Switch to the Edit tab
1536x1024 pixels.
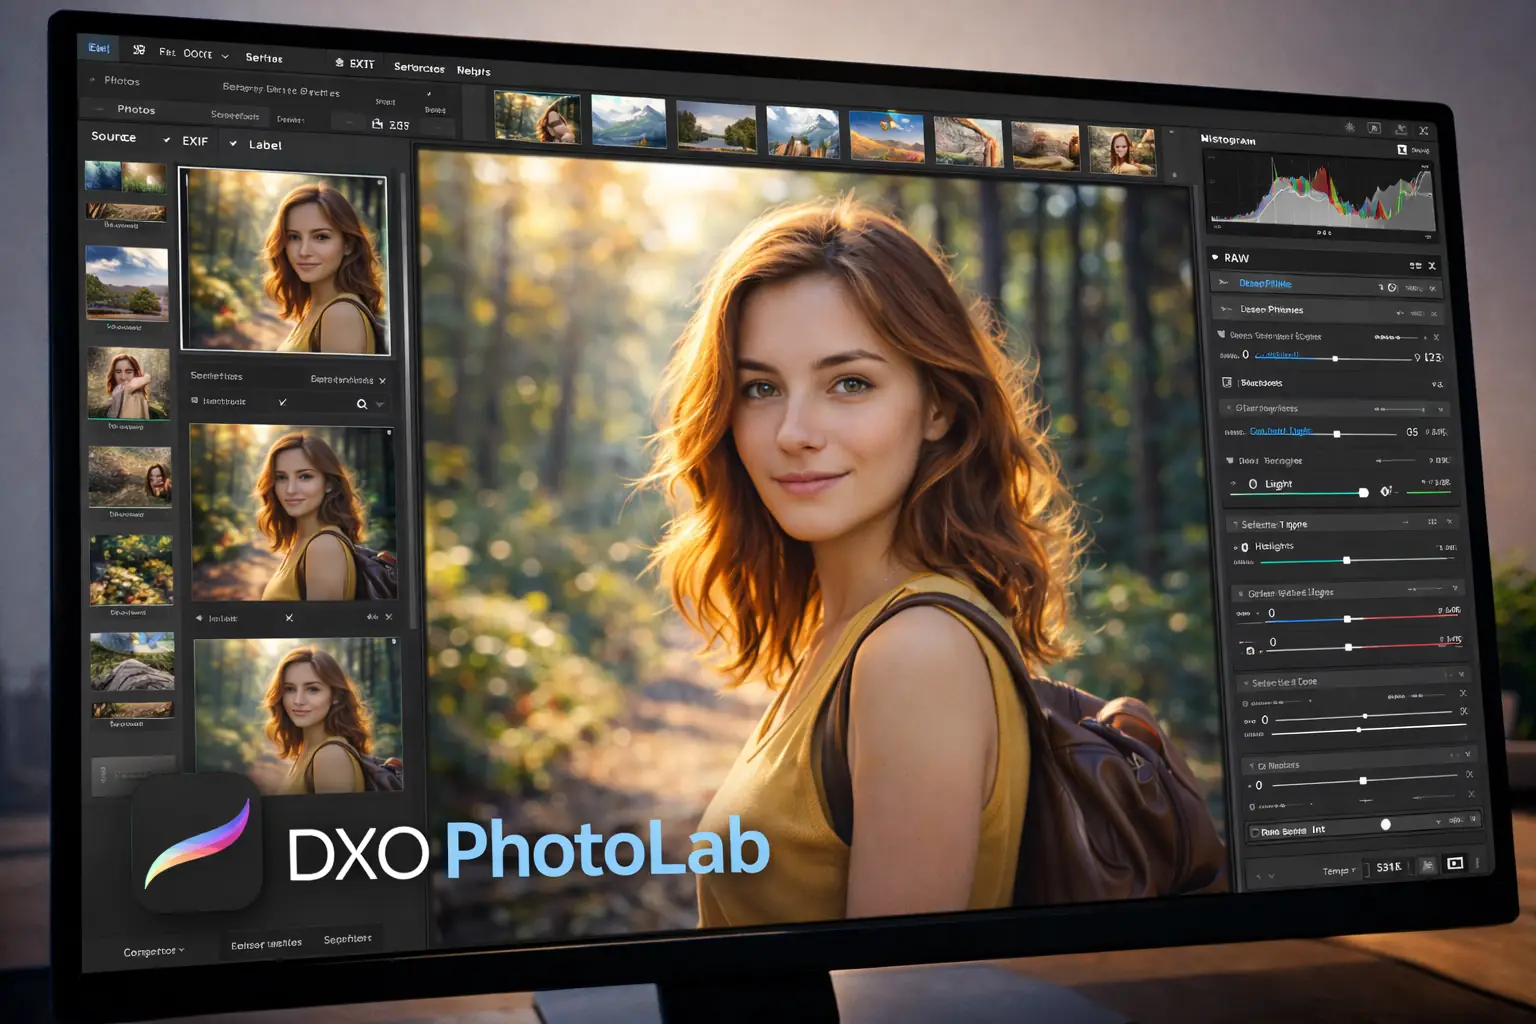coord(99,48)
